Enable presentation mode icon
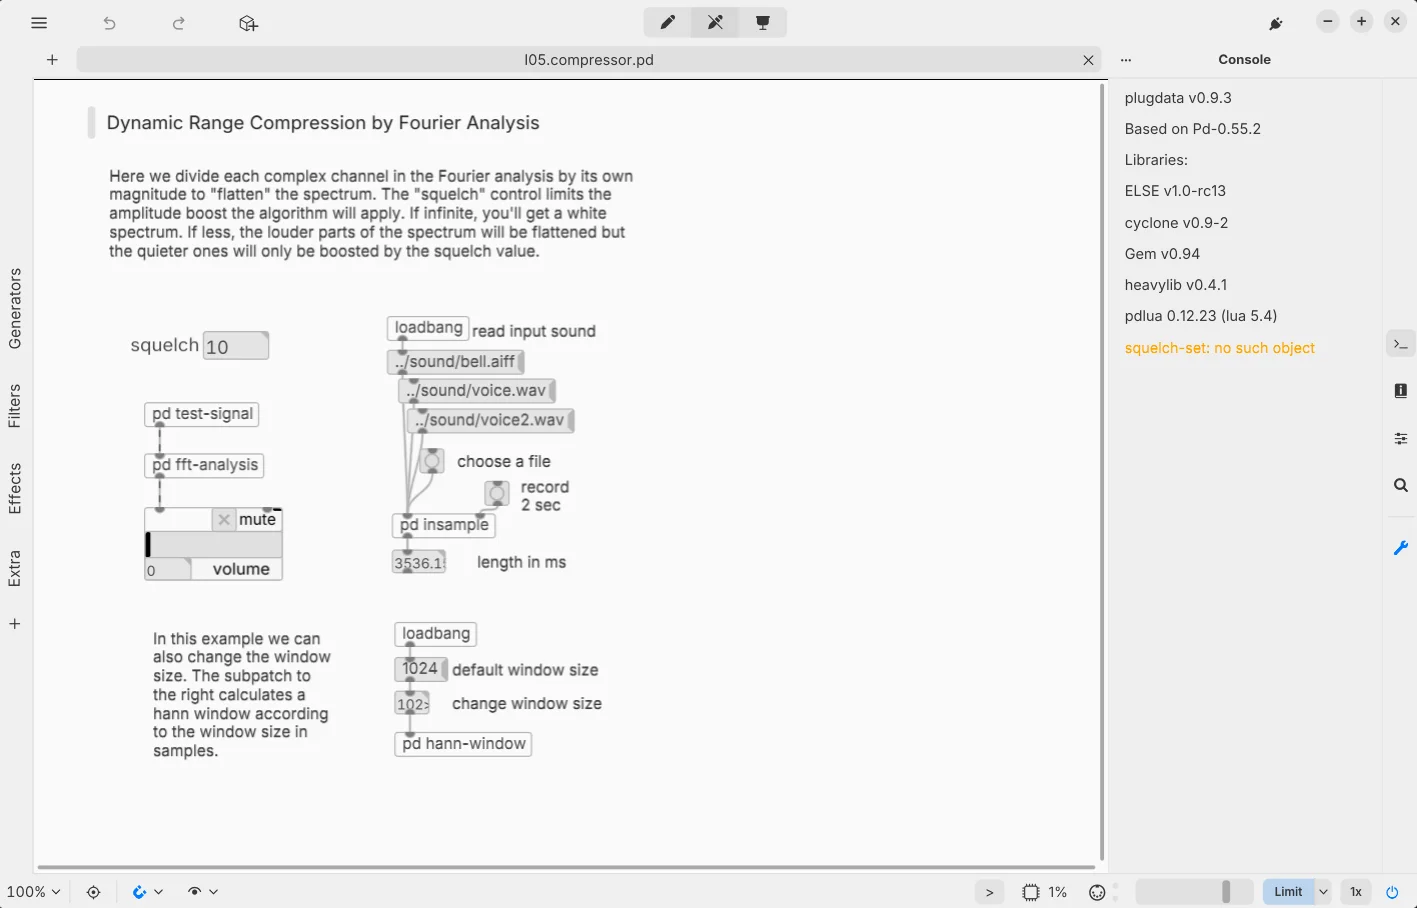The width and height of the screenshot is (1417, 908). [x=763, y=22]
